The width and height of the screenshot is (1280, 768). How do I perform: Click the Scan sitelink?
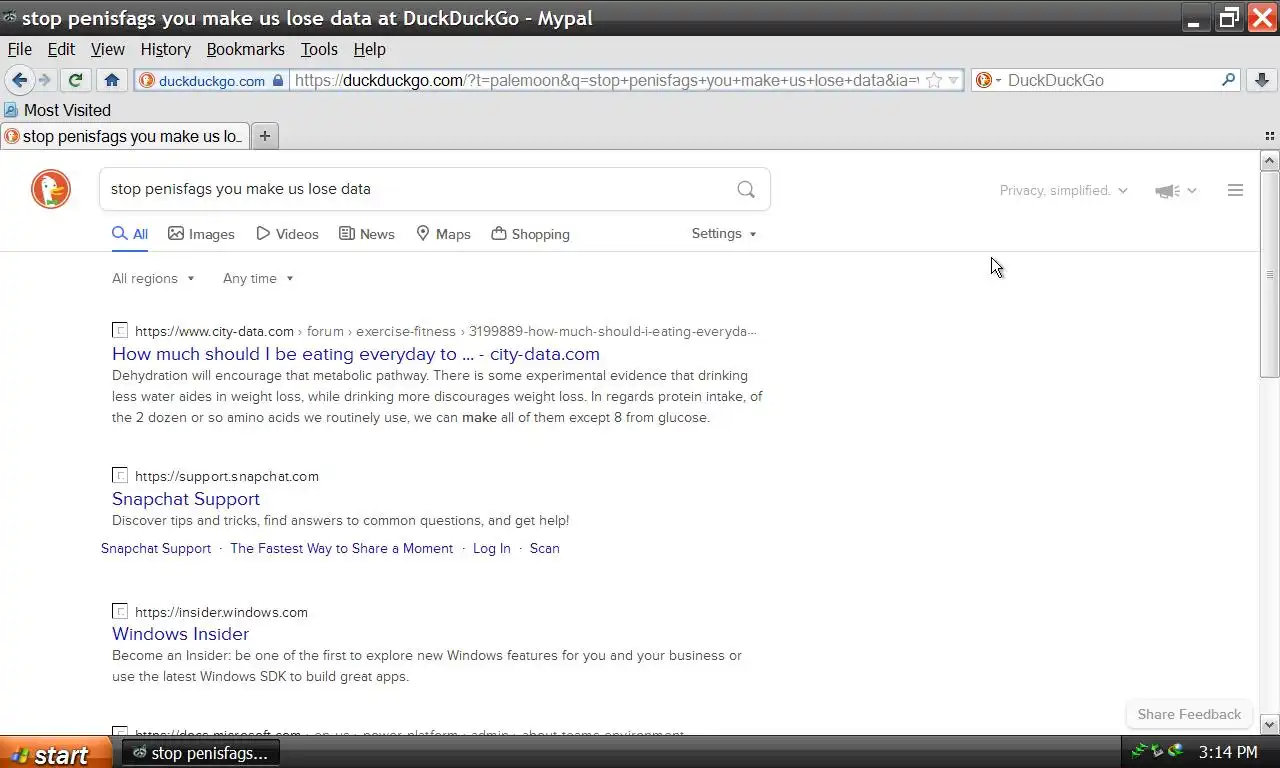[x=544, y=548]
